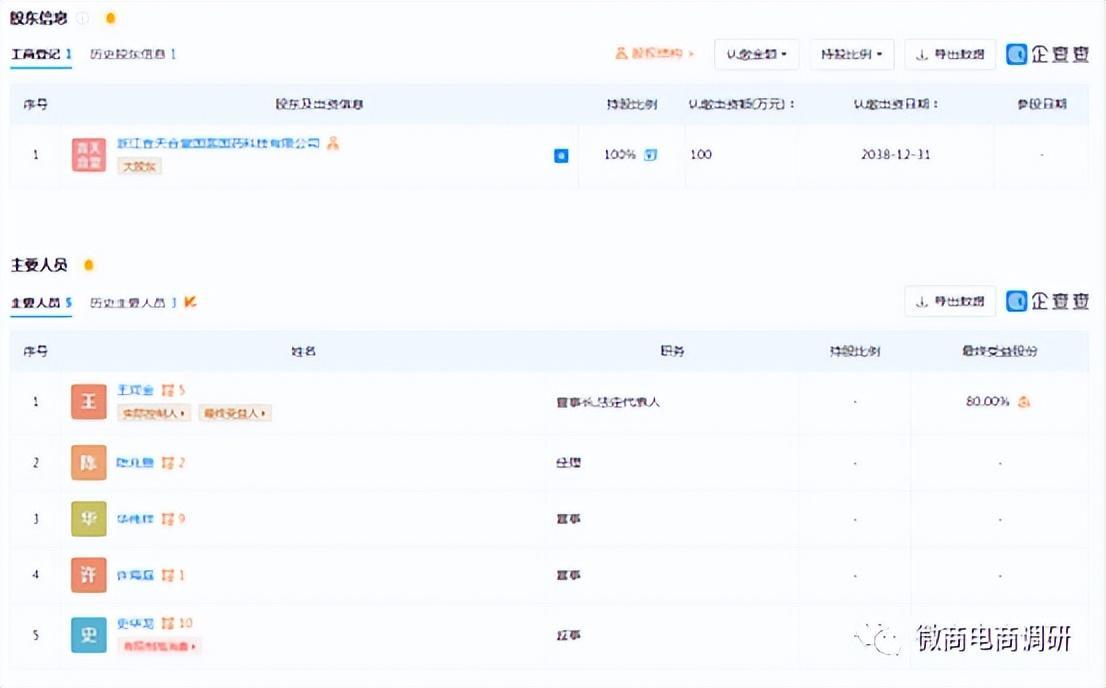This screenshot has width=1106, height=688.
Task: Click the info icon next to 股东信息
Action: tap(83, 18)
